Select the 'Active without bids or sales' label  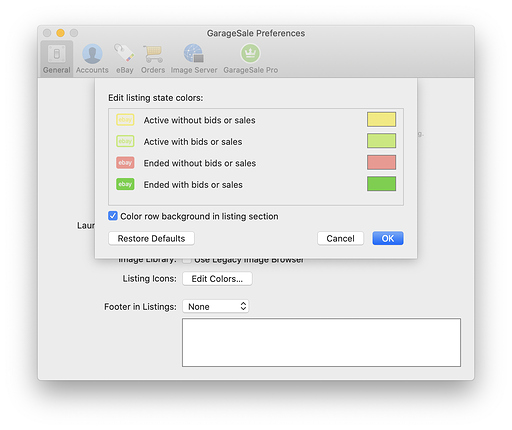(199, 120)
